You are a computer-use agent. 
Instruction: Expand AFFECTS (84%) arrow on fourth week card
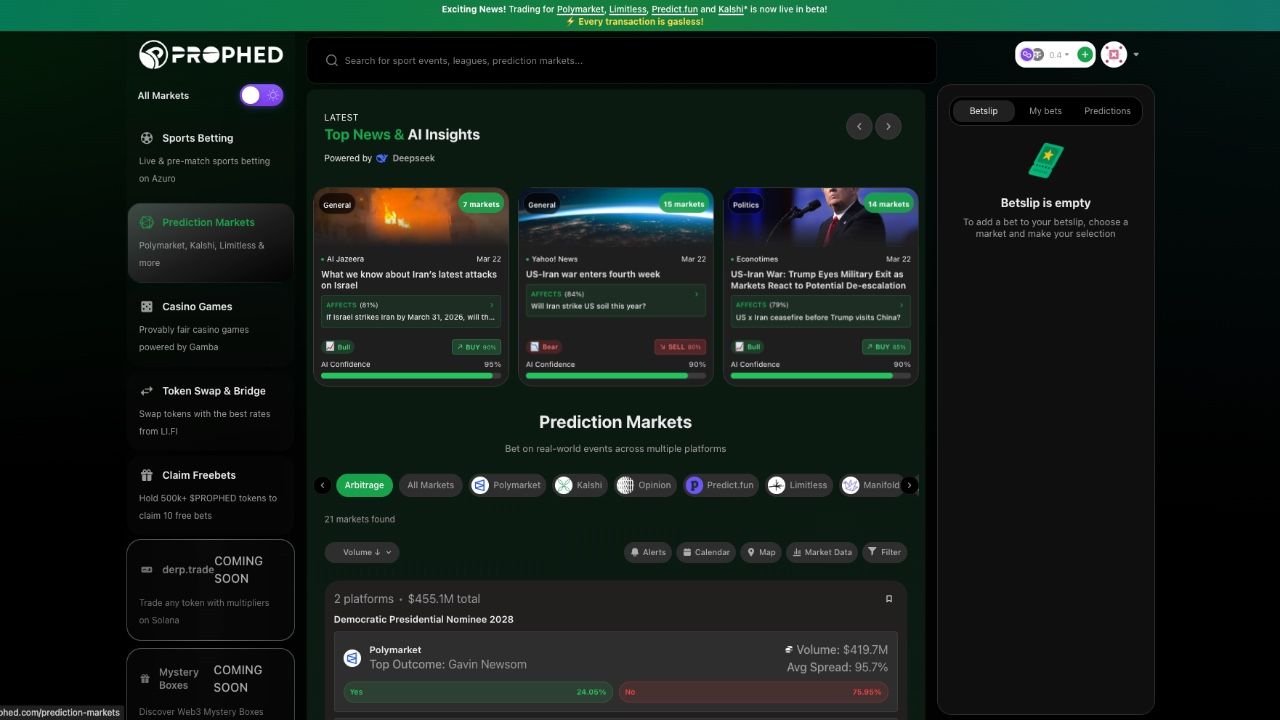(697, 294)
